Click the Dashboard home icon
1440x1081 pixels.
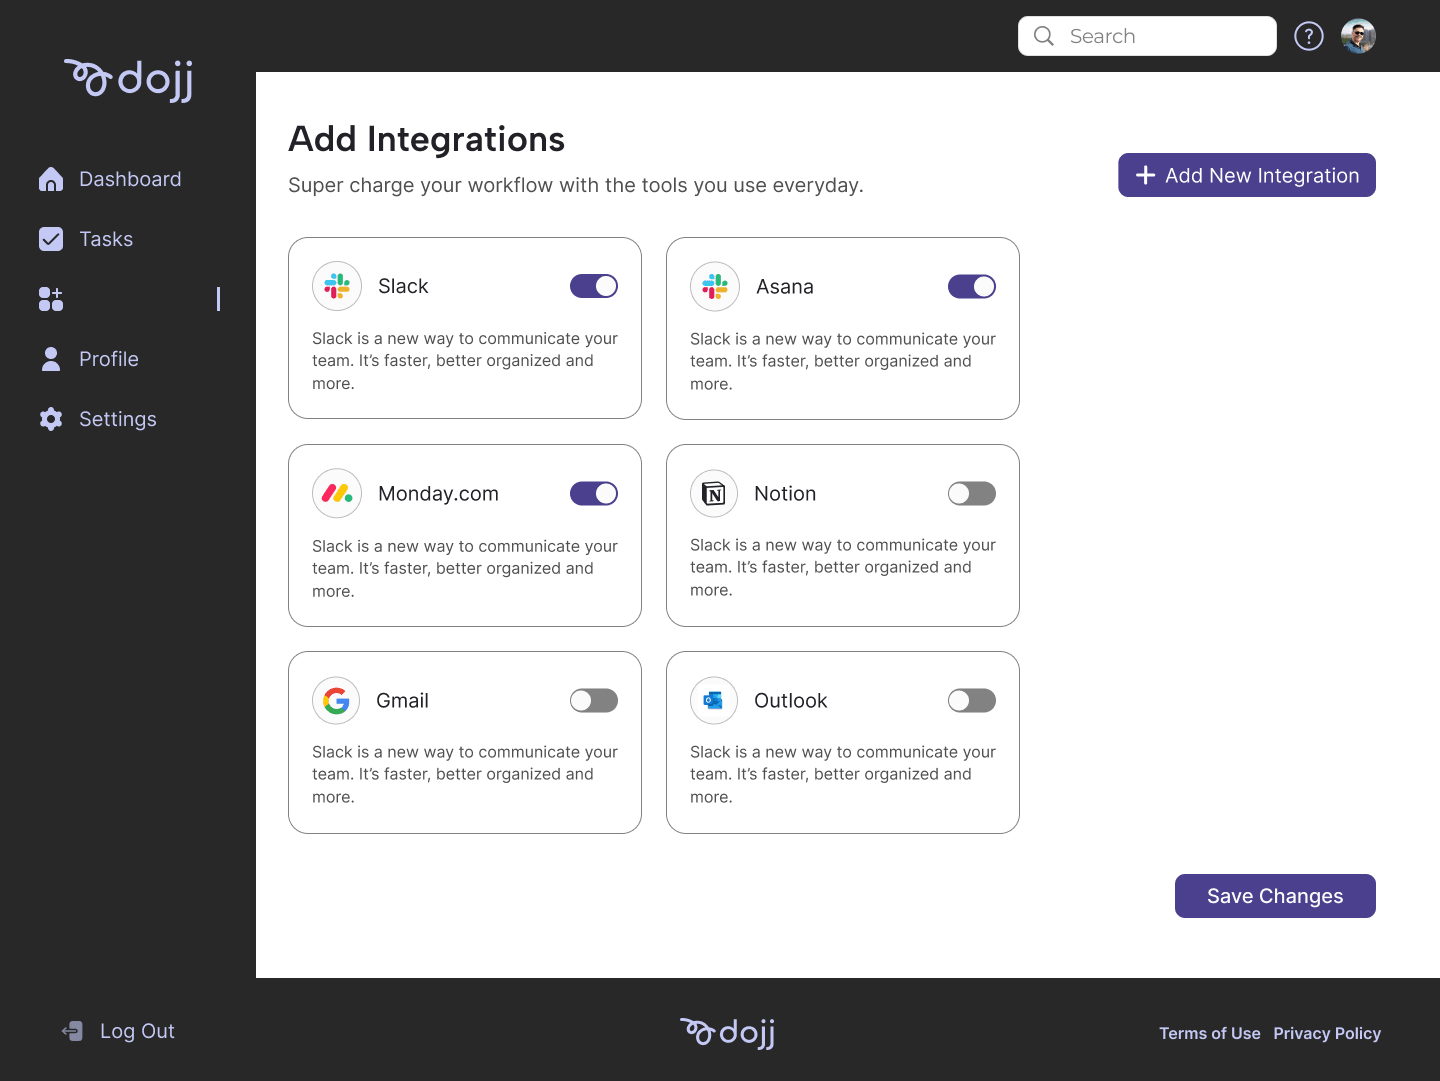coord(51,179)
